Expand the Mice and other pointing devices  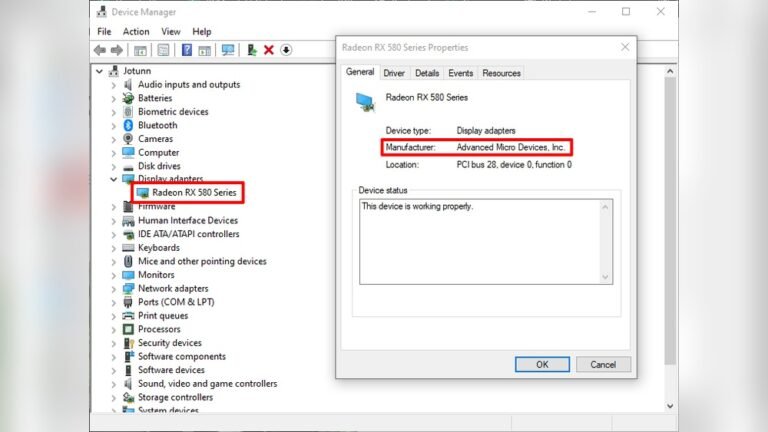coord(114,262)
